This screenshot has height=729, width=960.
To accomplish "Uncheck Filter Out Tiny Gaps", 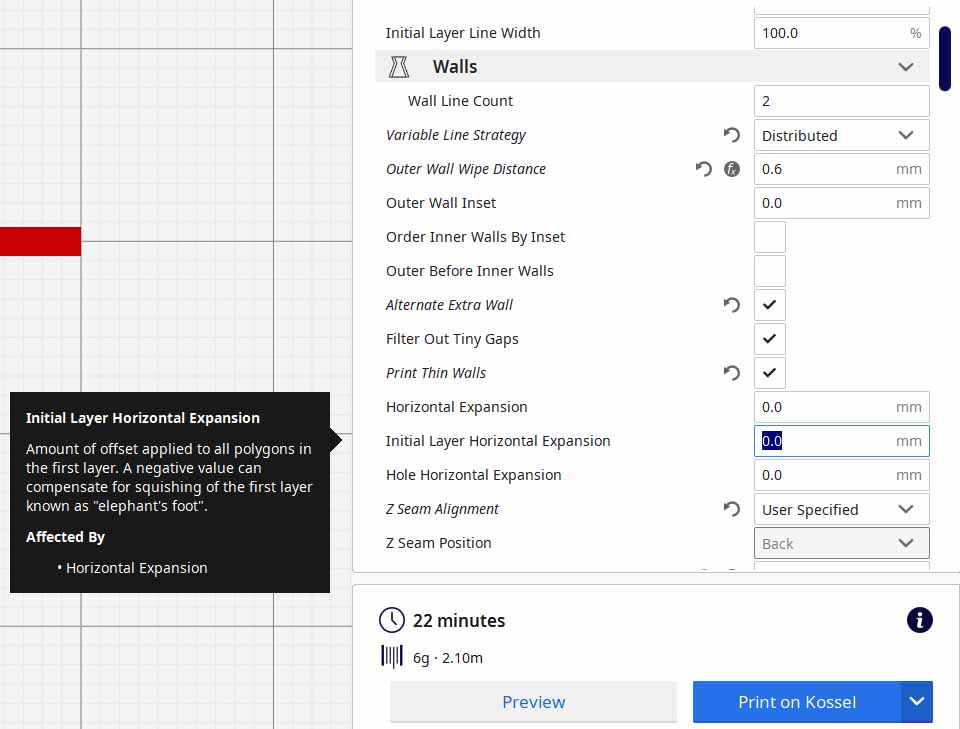I will pyautogui.click(x=769, y=339).
